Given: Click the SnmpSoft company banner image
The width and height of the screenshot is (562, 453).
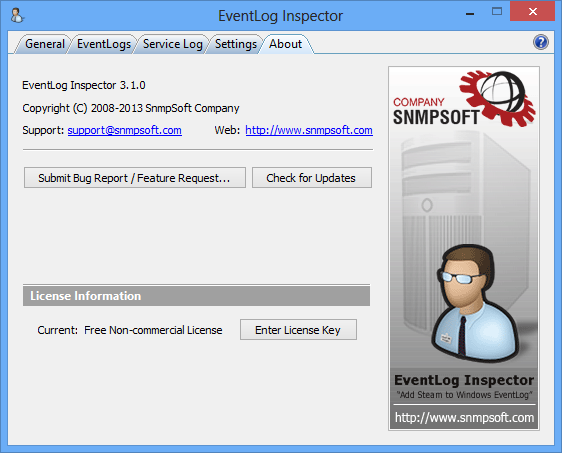Looking at the screenshot, I should (x=464, y=248).
